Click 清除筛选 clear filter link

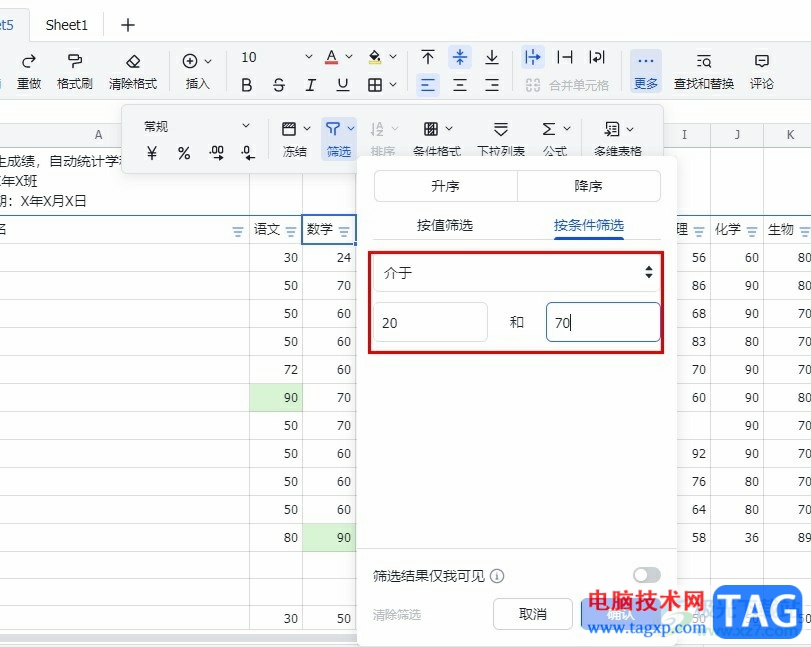click(397, 614)
